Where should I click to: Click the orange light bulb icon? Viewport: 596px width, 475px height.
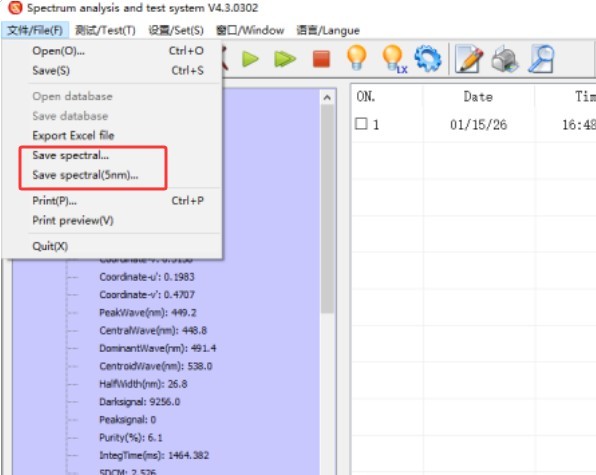357,58
